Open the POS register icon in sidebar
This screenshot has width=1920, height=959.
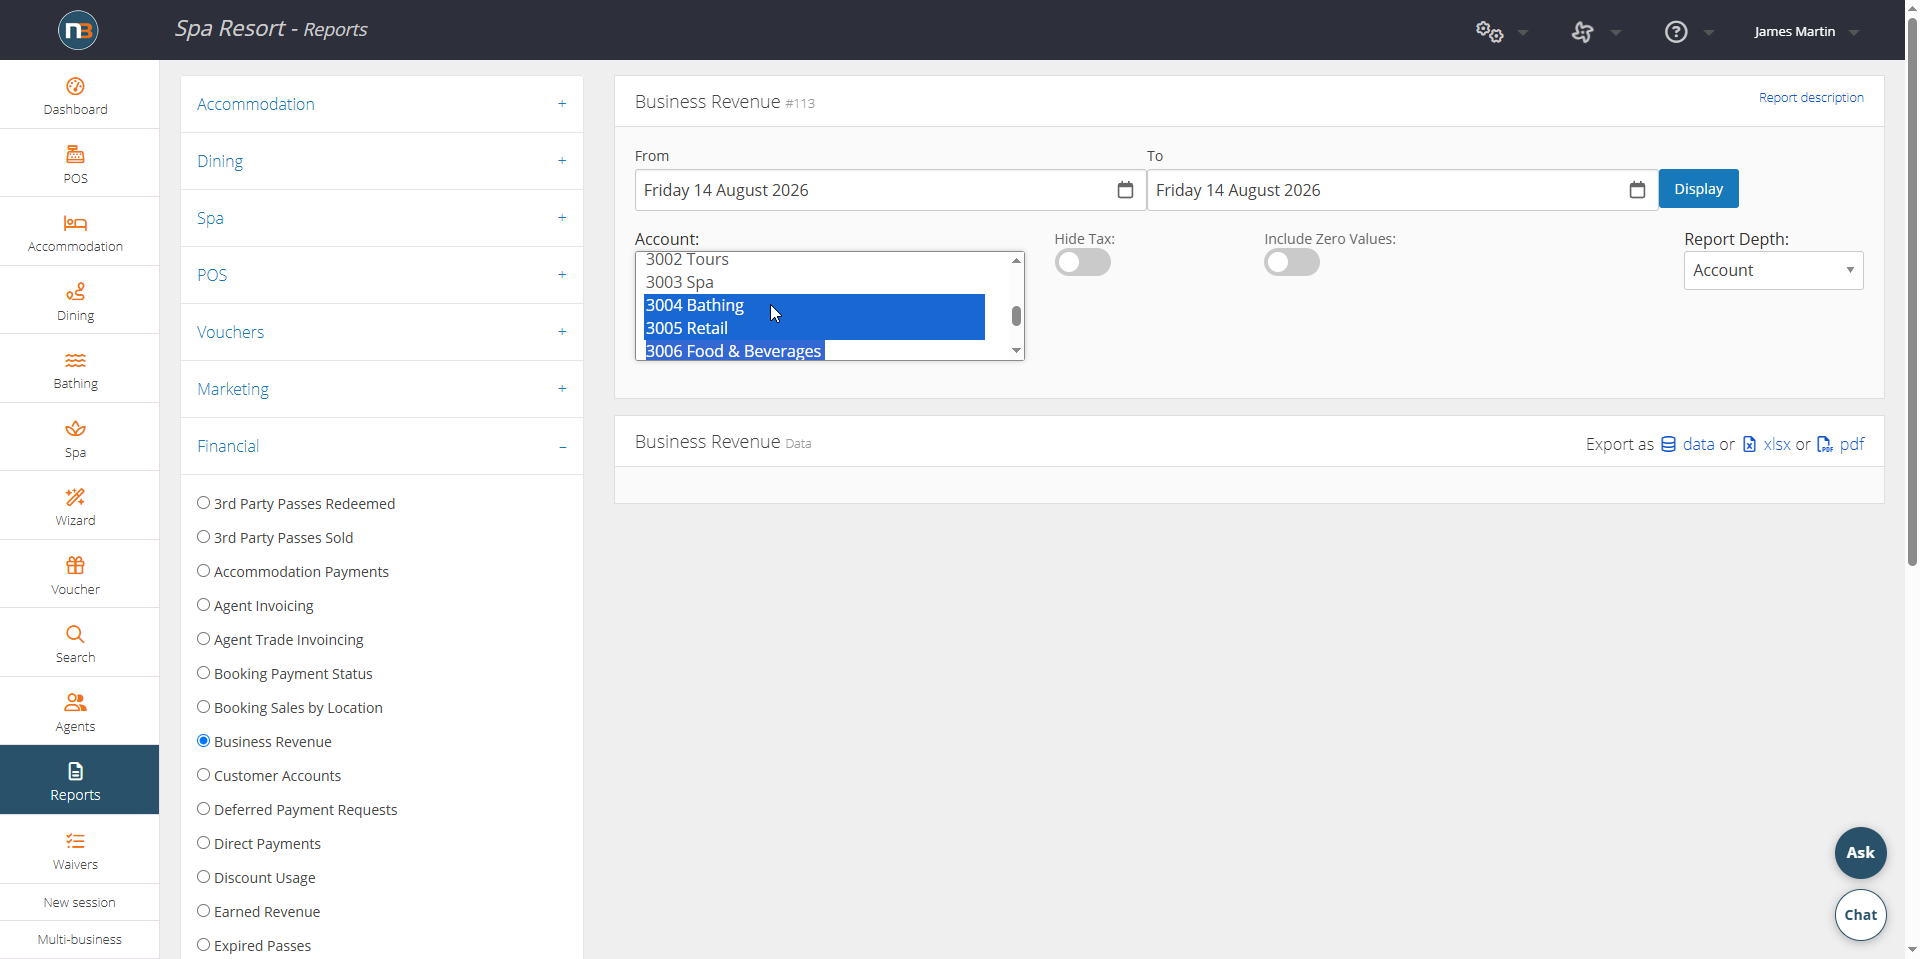click(75, 155)
